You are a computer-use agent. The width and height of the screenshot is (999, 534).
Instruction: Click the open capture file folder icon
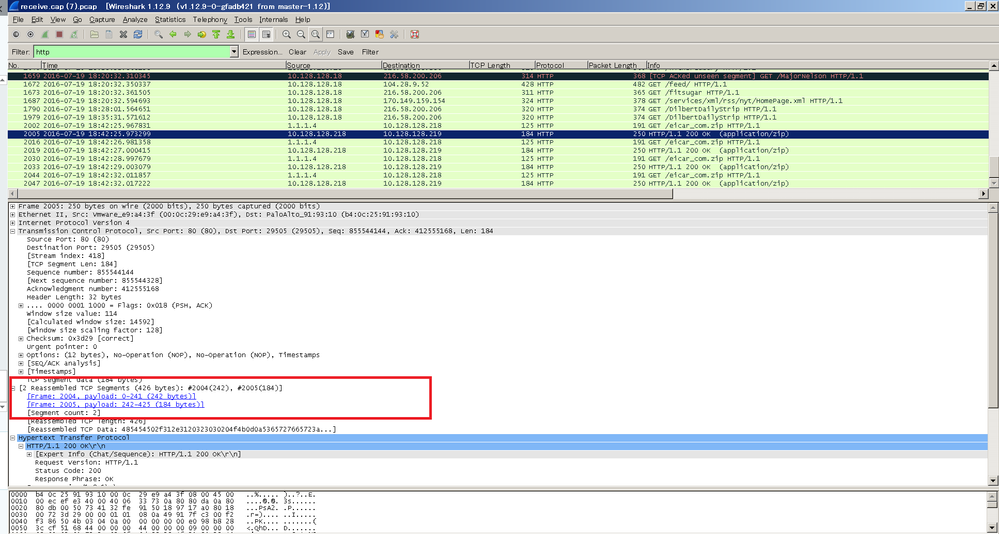point(93,35)
